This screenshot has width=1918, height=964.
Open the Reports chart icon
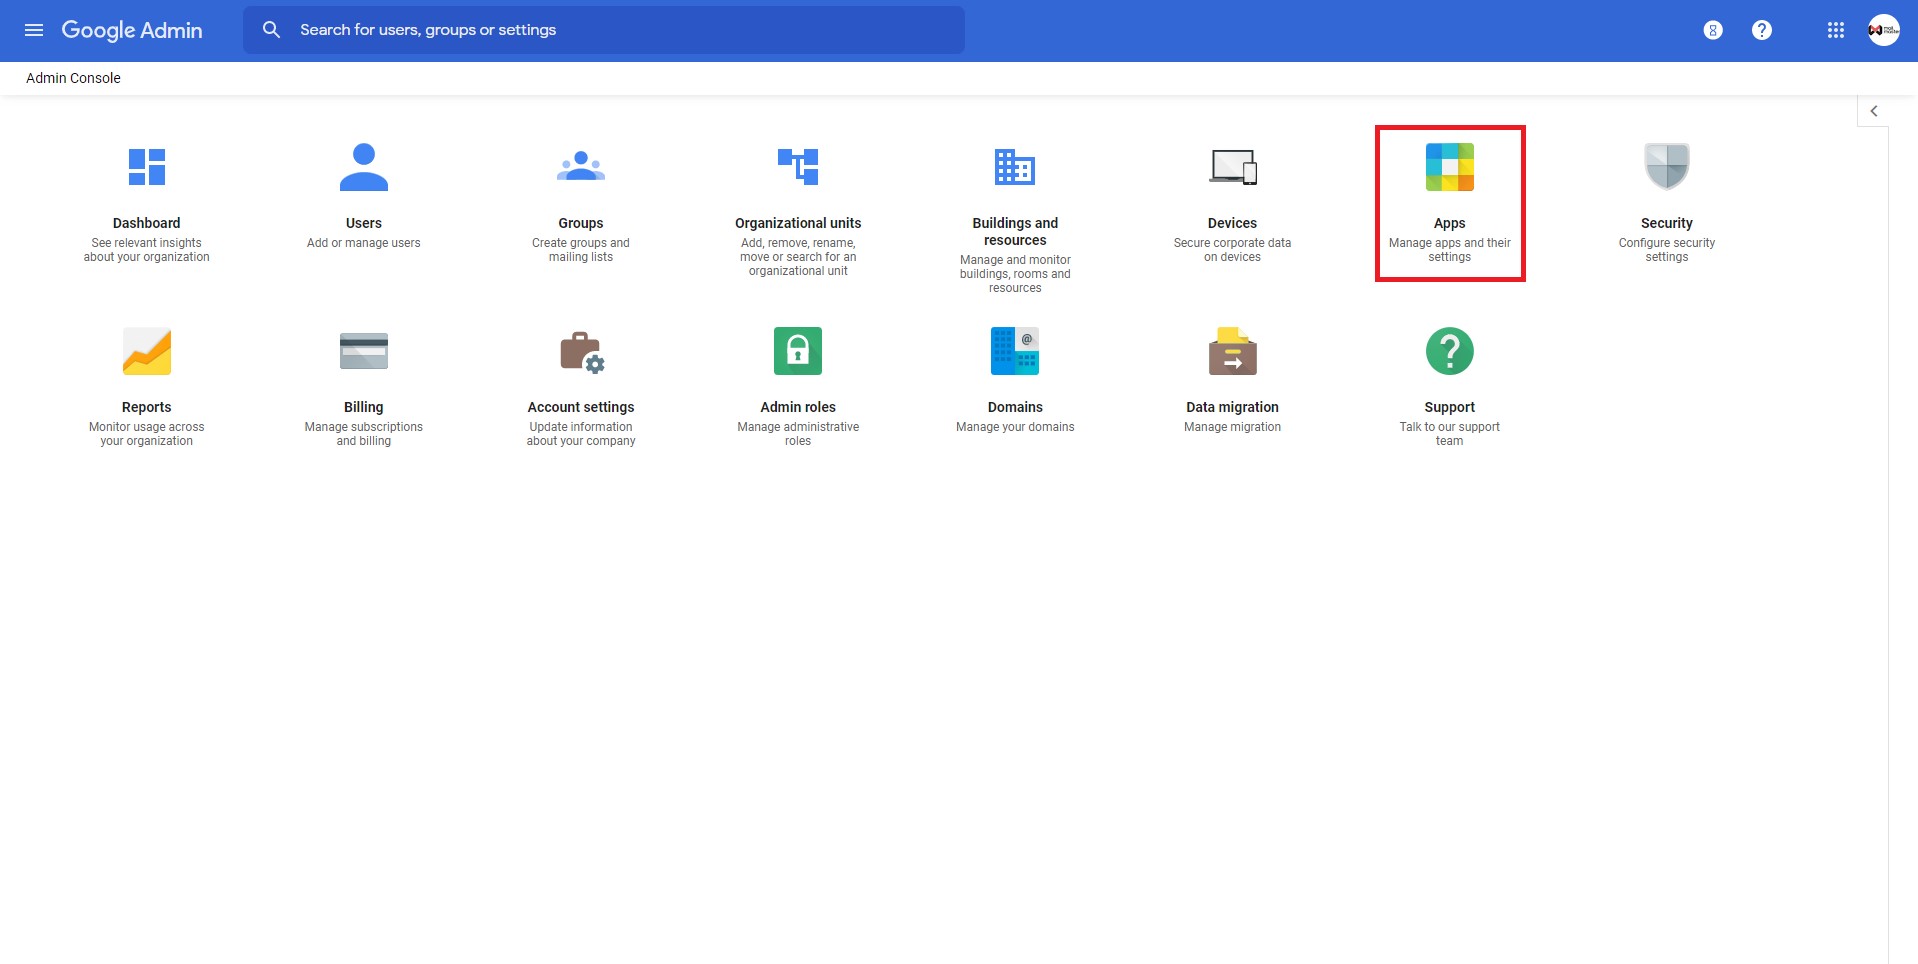coord(147,351)
